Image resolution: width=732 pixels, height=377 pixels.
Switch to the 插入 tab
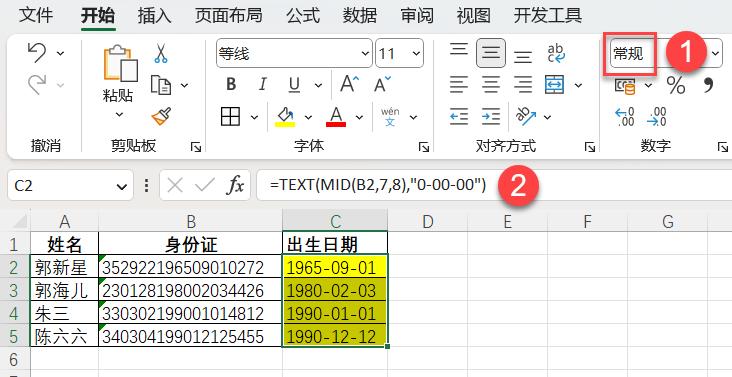[x=155, y=15]
